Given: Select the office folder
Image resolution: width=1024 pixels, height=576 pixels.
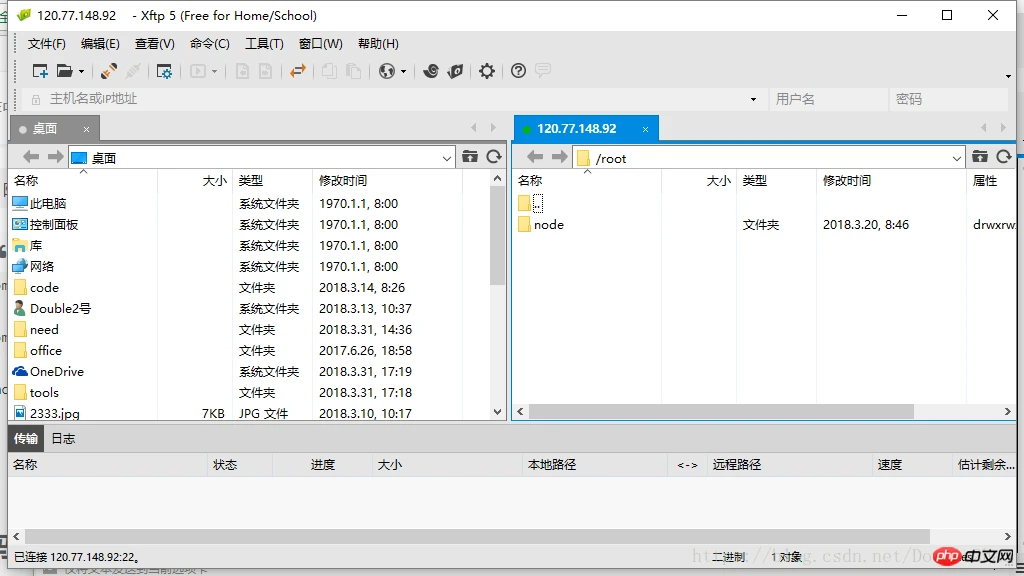Looking at the screenshot, I should pyautogui.click(x=46, y=351).
